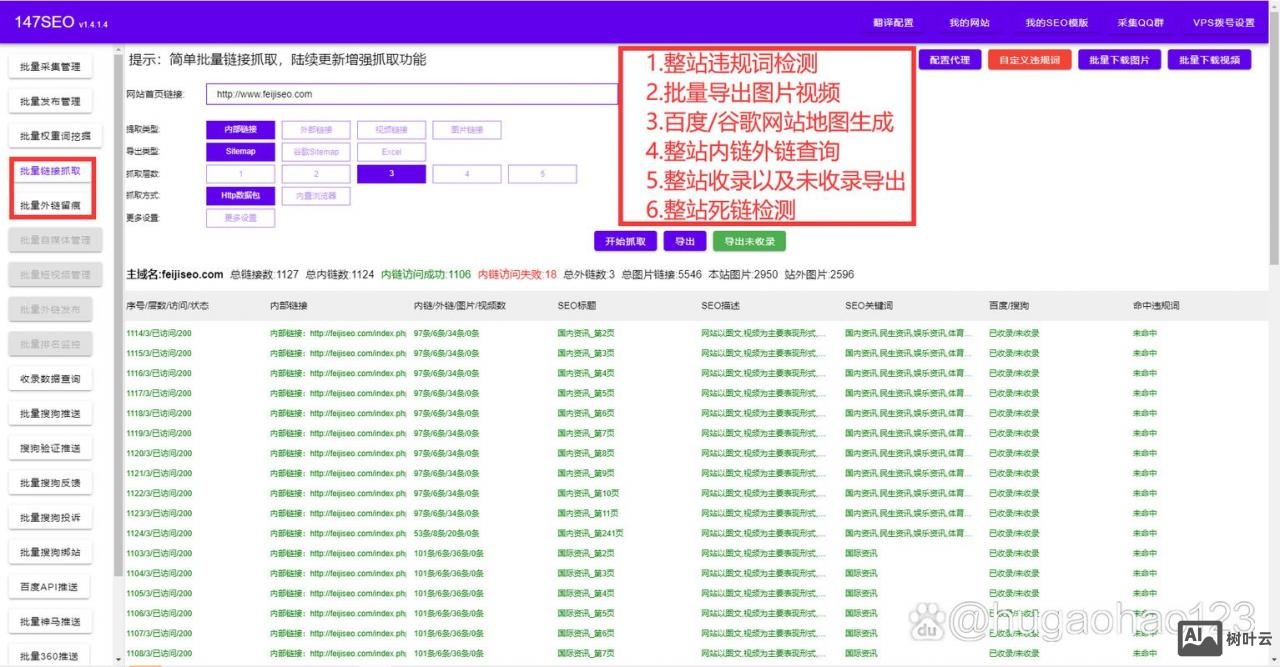The width and height of the screenshot is (1280, 667).
Task: Open the 批量采集管理 panel
Action: (x=49, y=65)
